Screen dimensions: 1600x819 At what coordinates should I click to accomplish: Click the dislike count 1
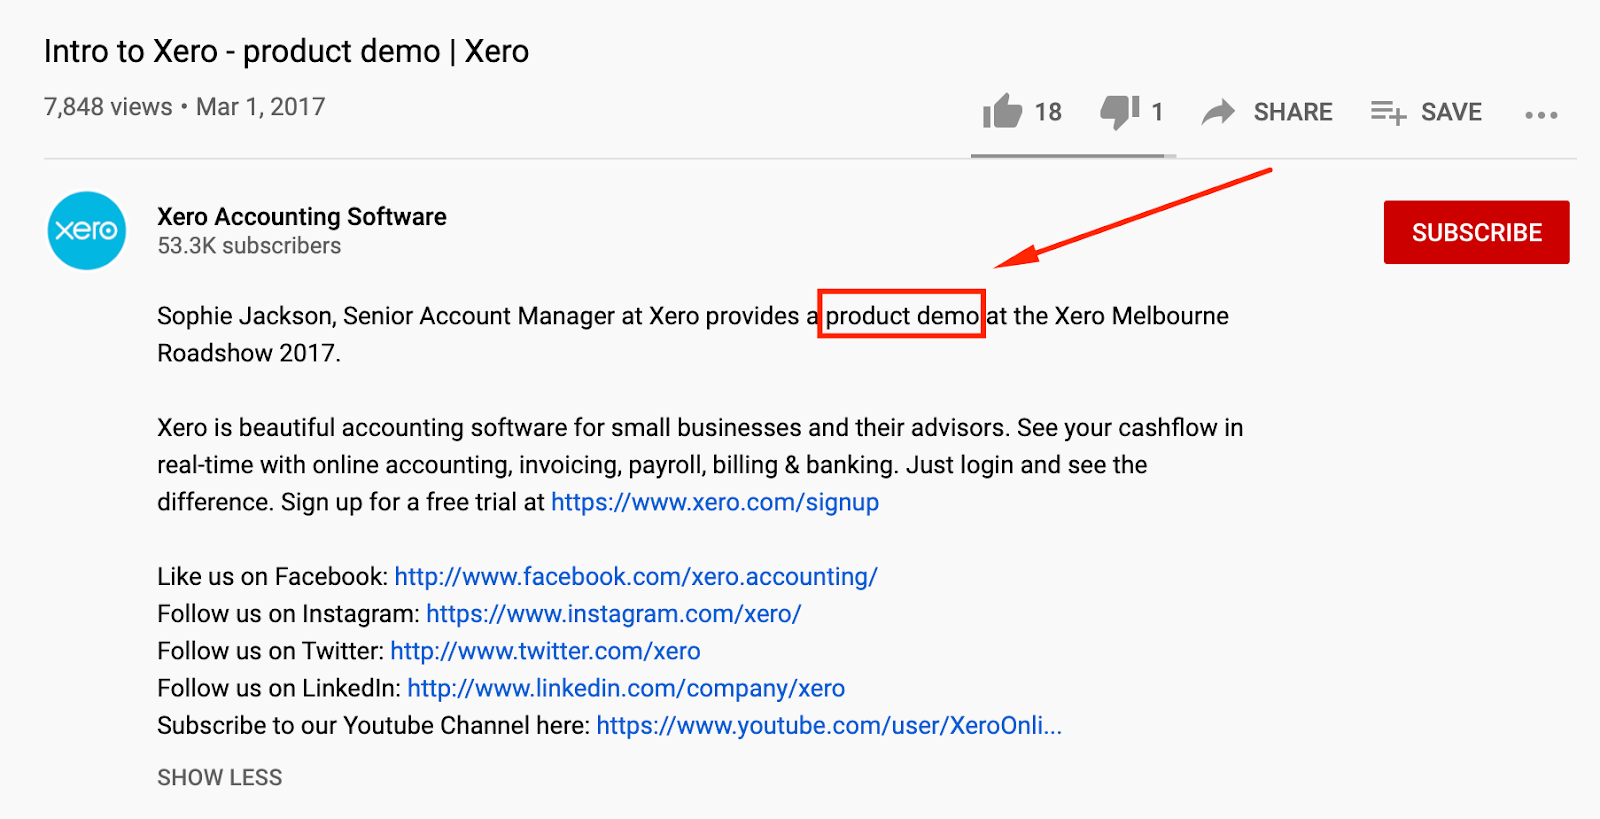coord(1157,112)
